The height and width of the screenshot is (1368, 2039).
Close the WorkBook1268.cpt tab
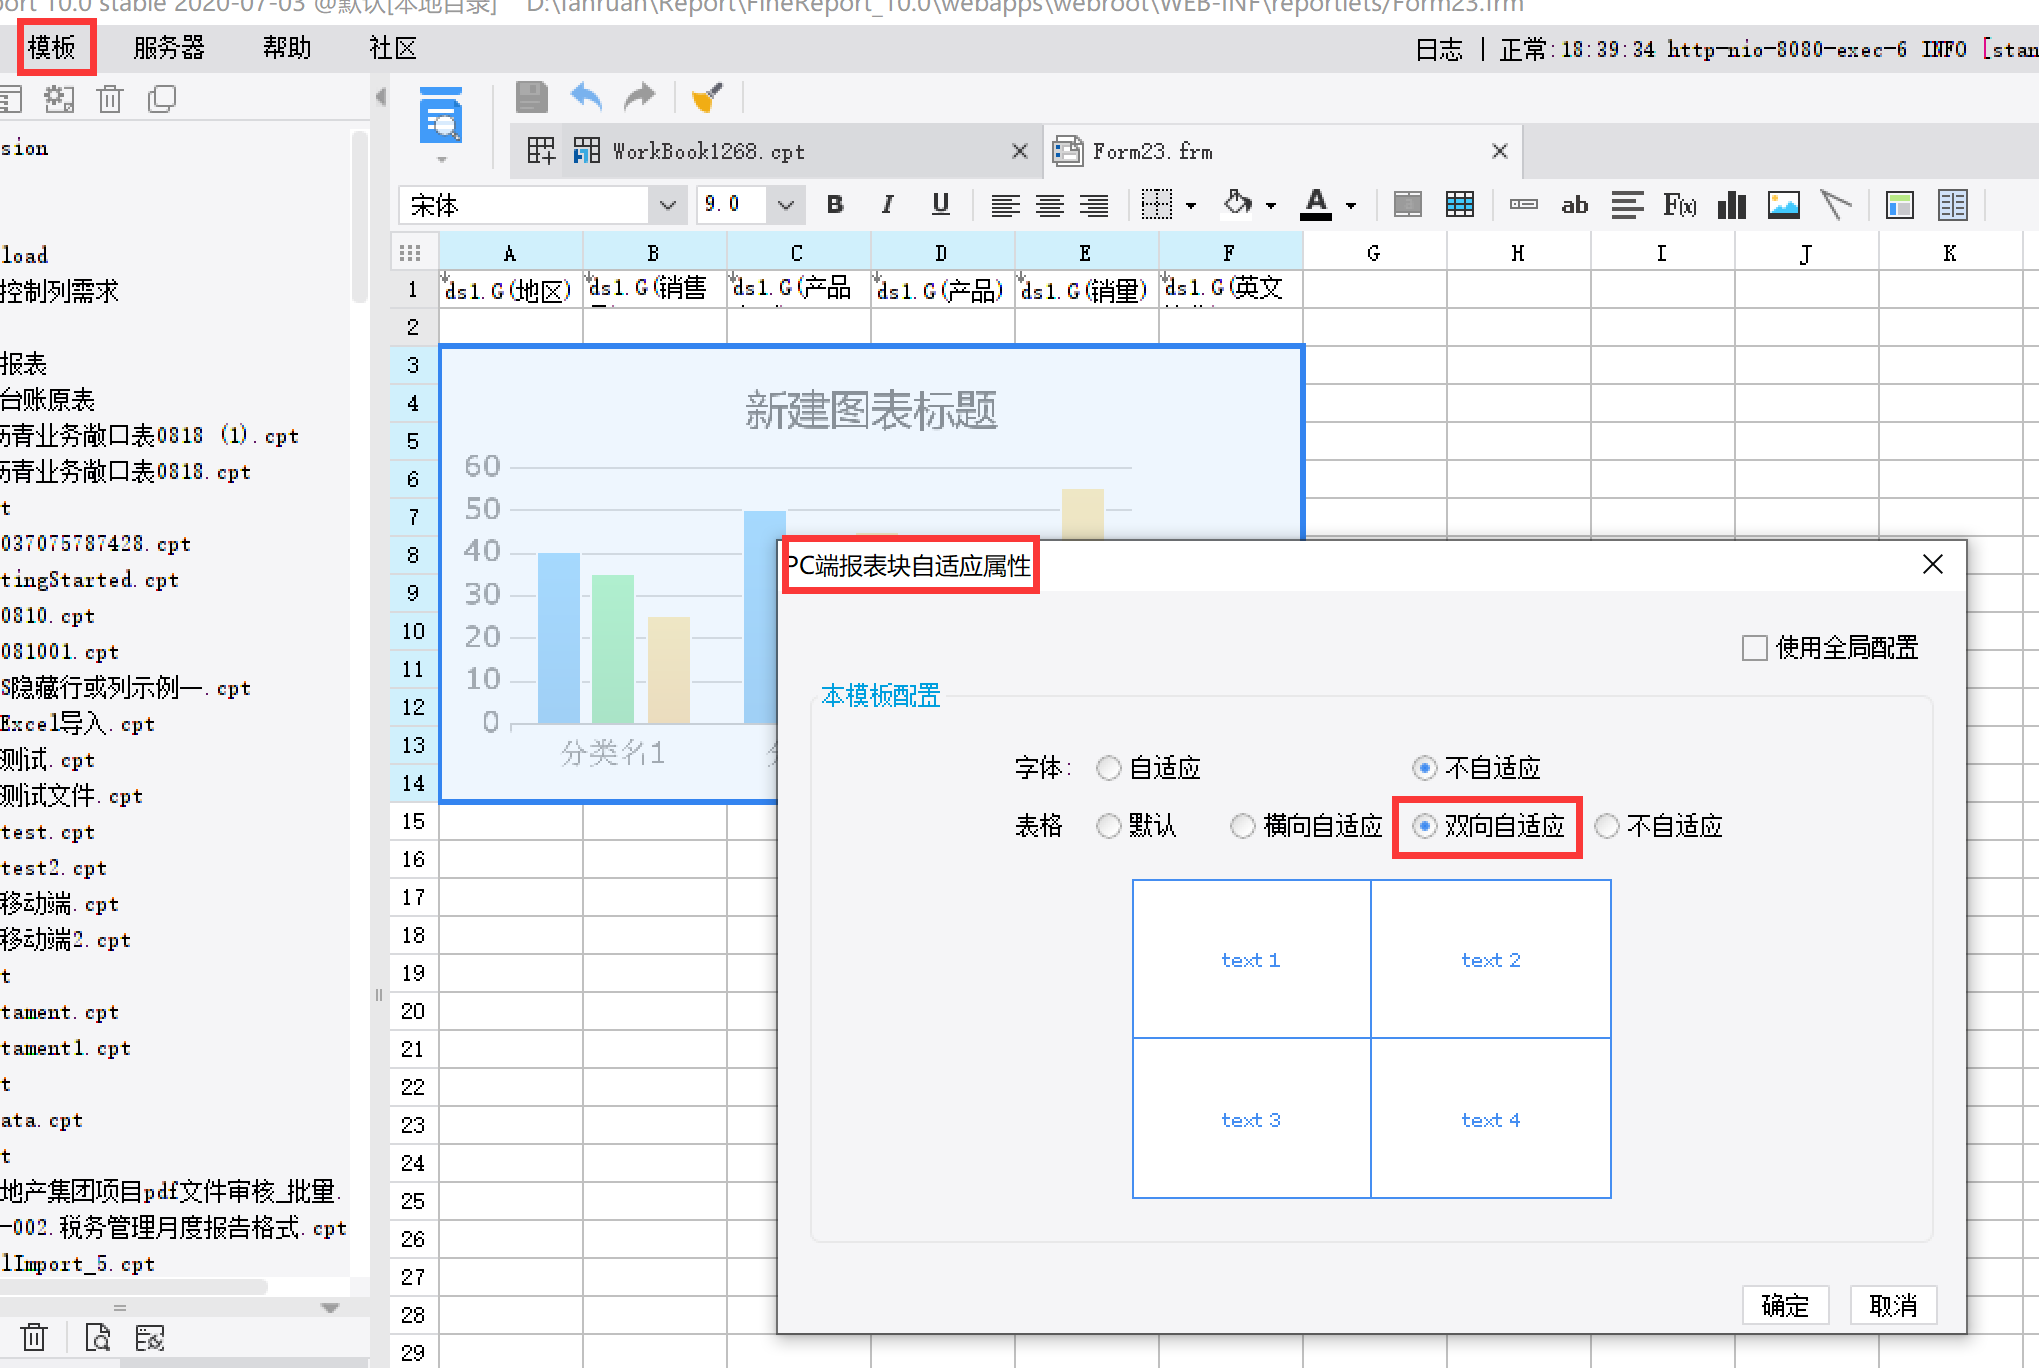click(x=1020, y=151)
